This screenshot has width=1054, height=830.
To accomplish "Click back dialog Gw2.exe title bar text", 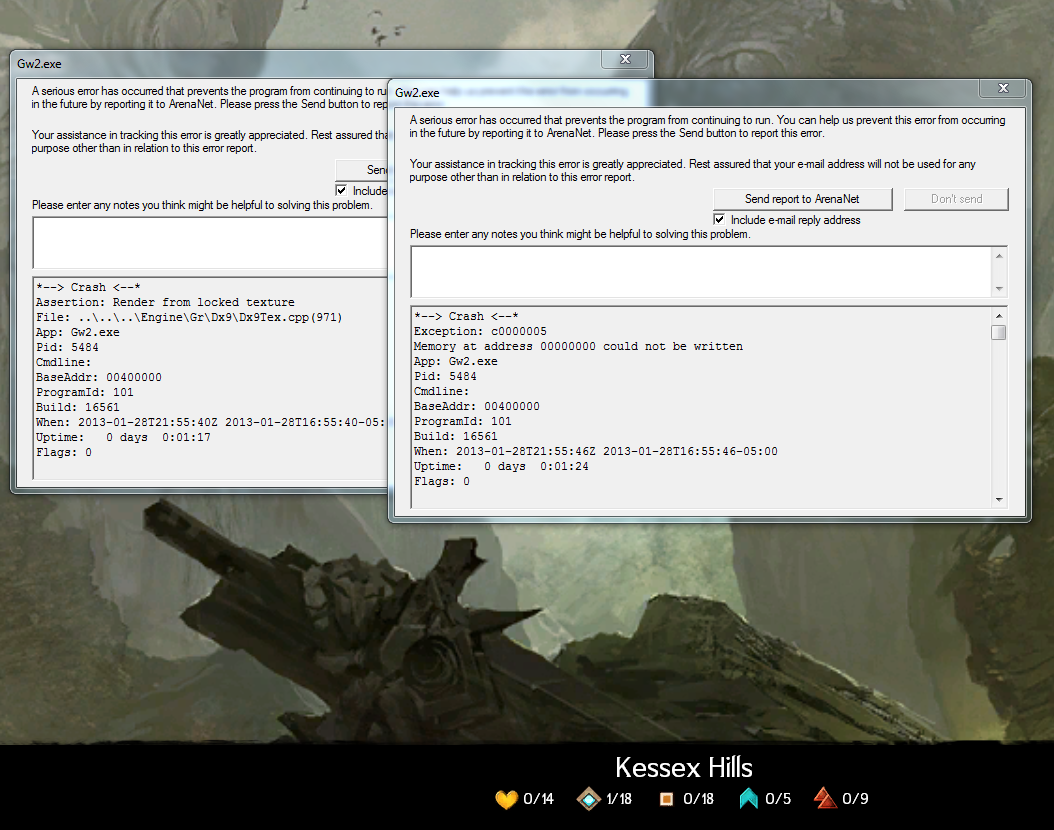I will tap(39, 64).
